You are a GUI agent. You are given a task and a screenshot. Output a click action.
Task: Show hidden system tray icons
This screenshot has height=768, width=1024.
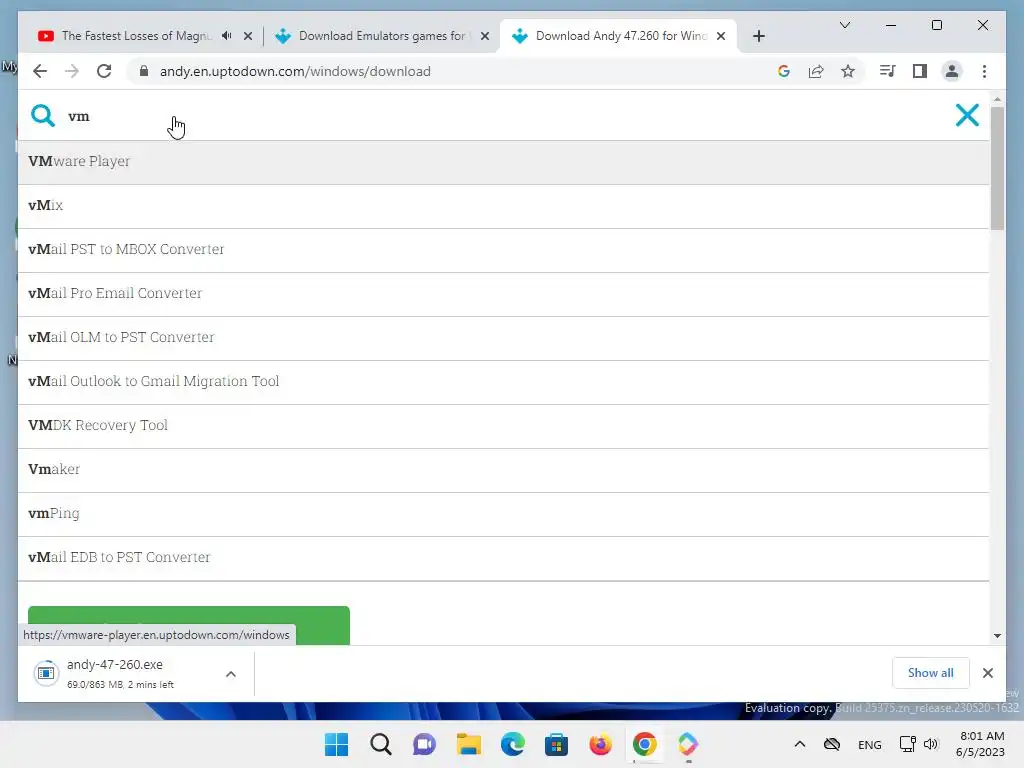[x=799, y=744]
